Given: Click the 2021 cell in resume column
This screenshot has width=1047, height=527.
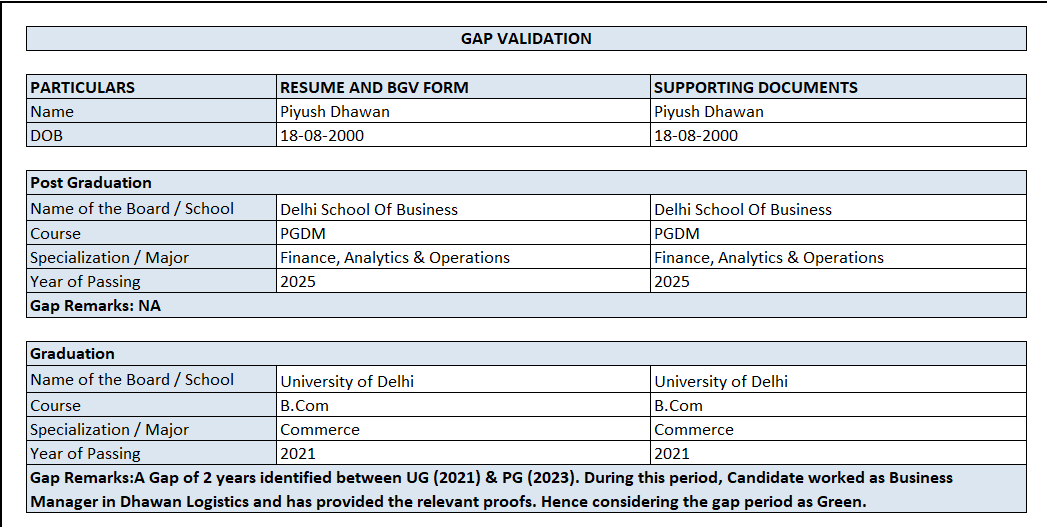Looking at the screenshot, I should pos(463,454).
